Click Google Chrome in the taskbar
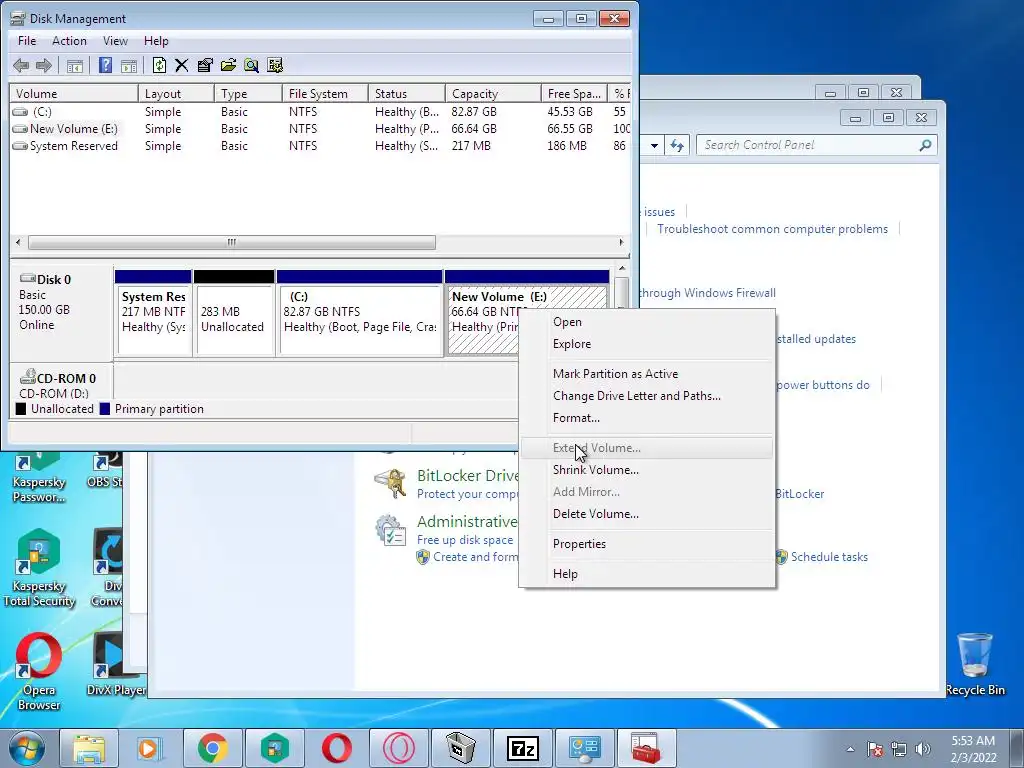Viewport: 1024px width, 768px height. pyautogui.click(x=212, y=748)
